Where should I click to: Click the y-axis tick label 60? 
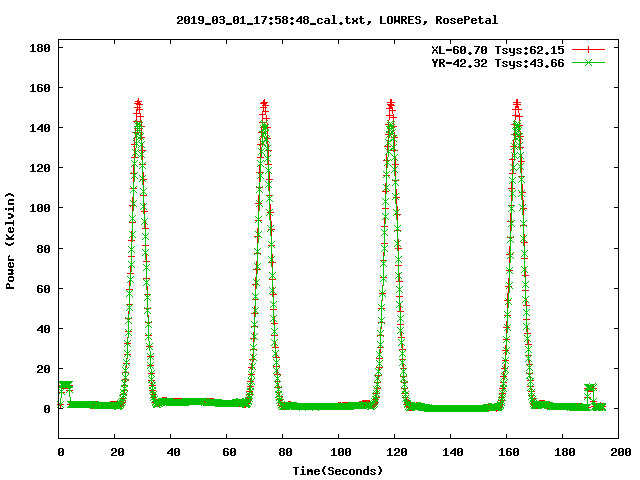click(43, 289)
